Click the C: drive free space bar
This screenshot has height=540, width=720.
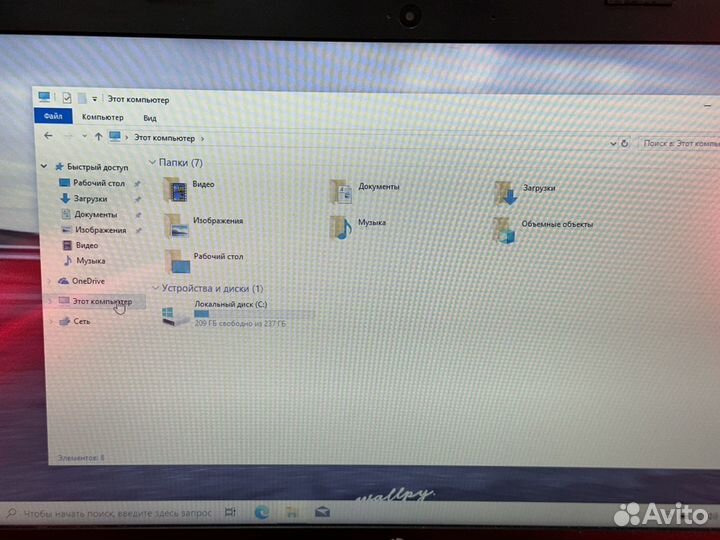click(254, 314)
